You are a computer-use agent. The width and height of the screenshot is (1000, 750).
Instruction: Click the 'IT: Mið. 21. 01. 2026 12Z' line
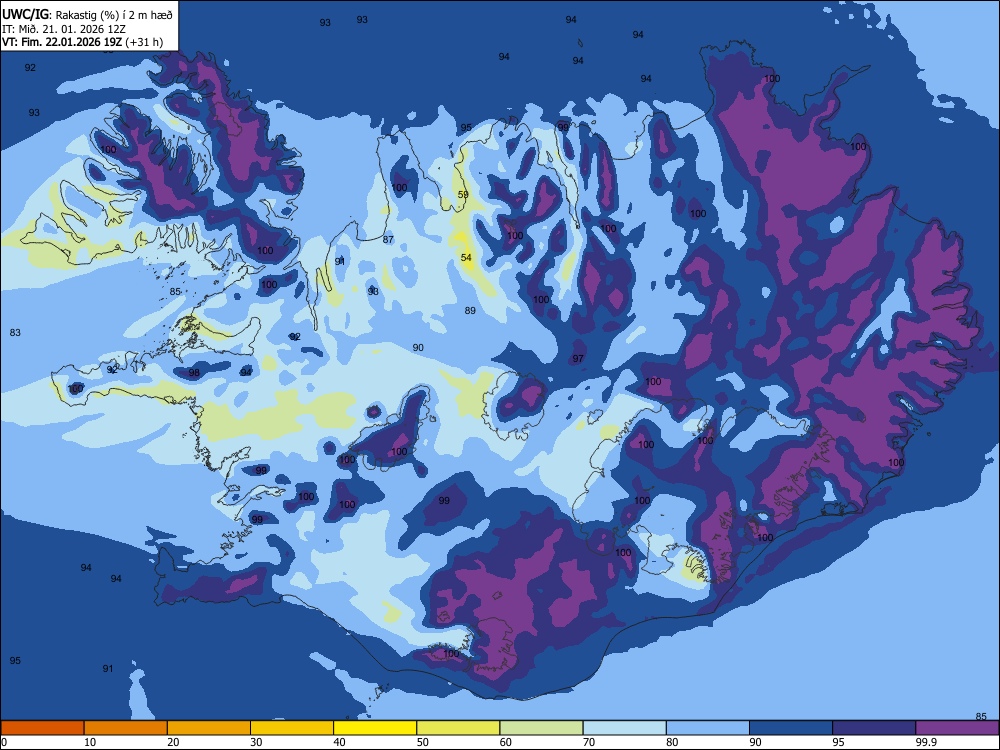64,29
